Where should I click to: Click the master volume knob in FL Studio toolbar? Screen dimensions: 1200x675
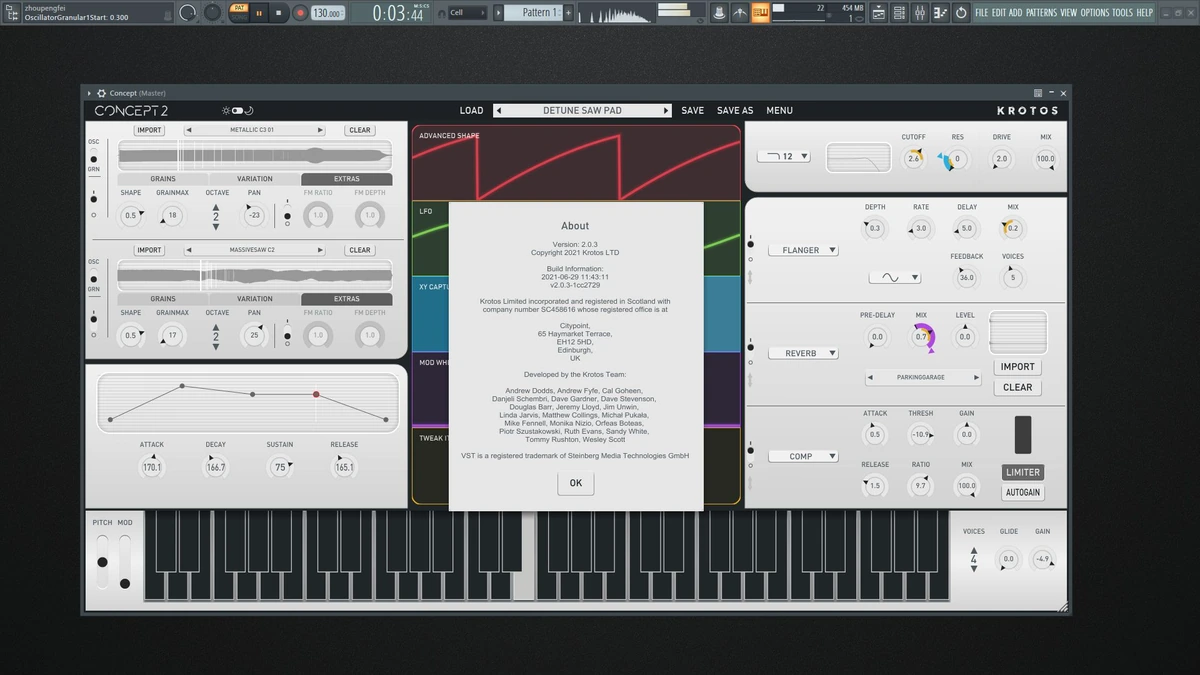(188, 13)
